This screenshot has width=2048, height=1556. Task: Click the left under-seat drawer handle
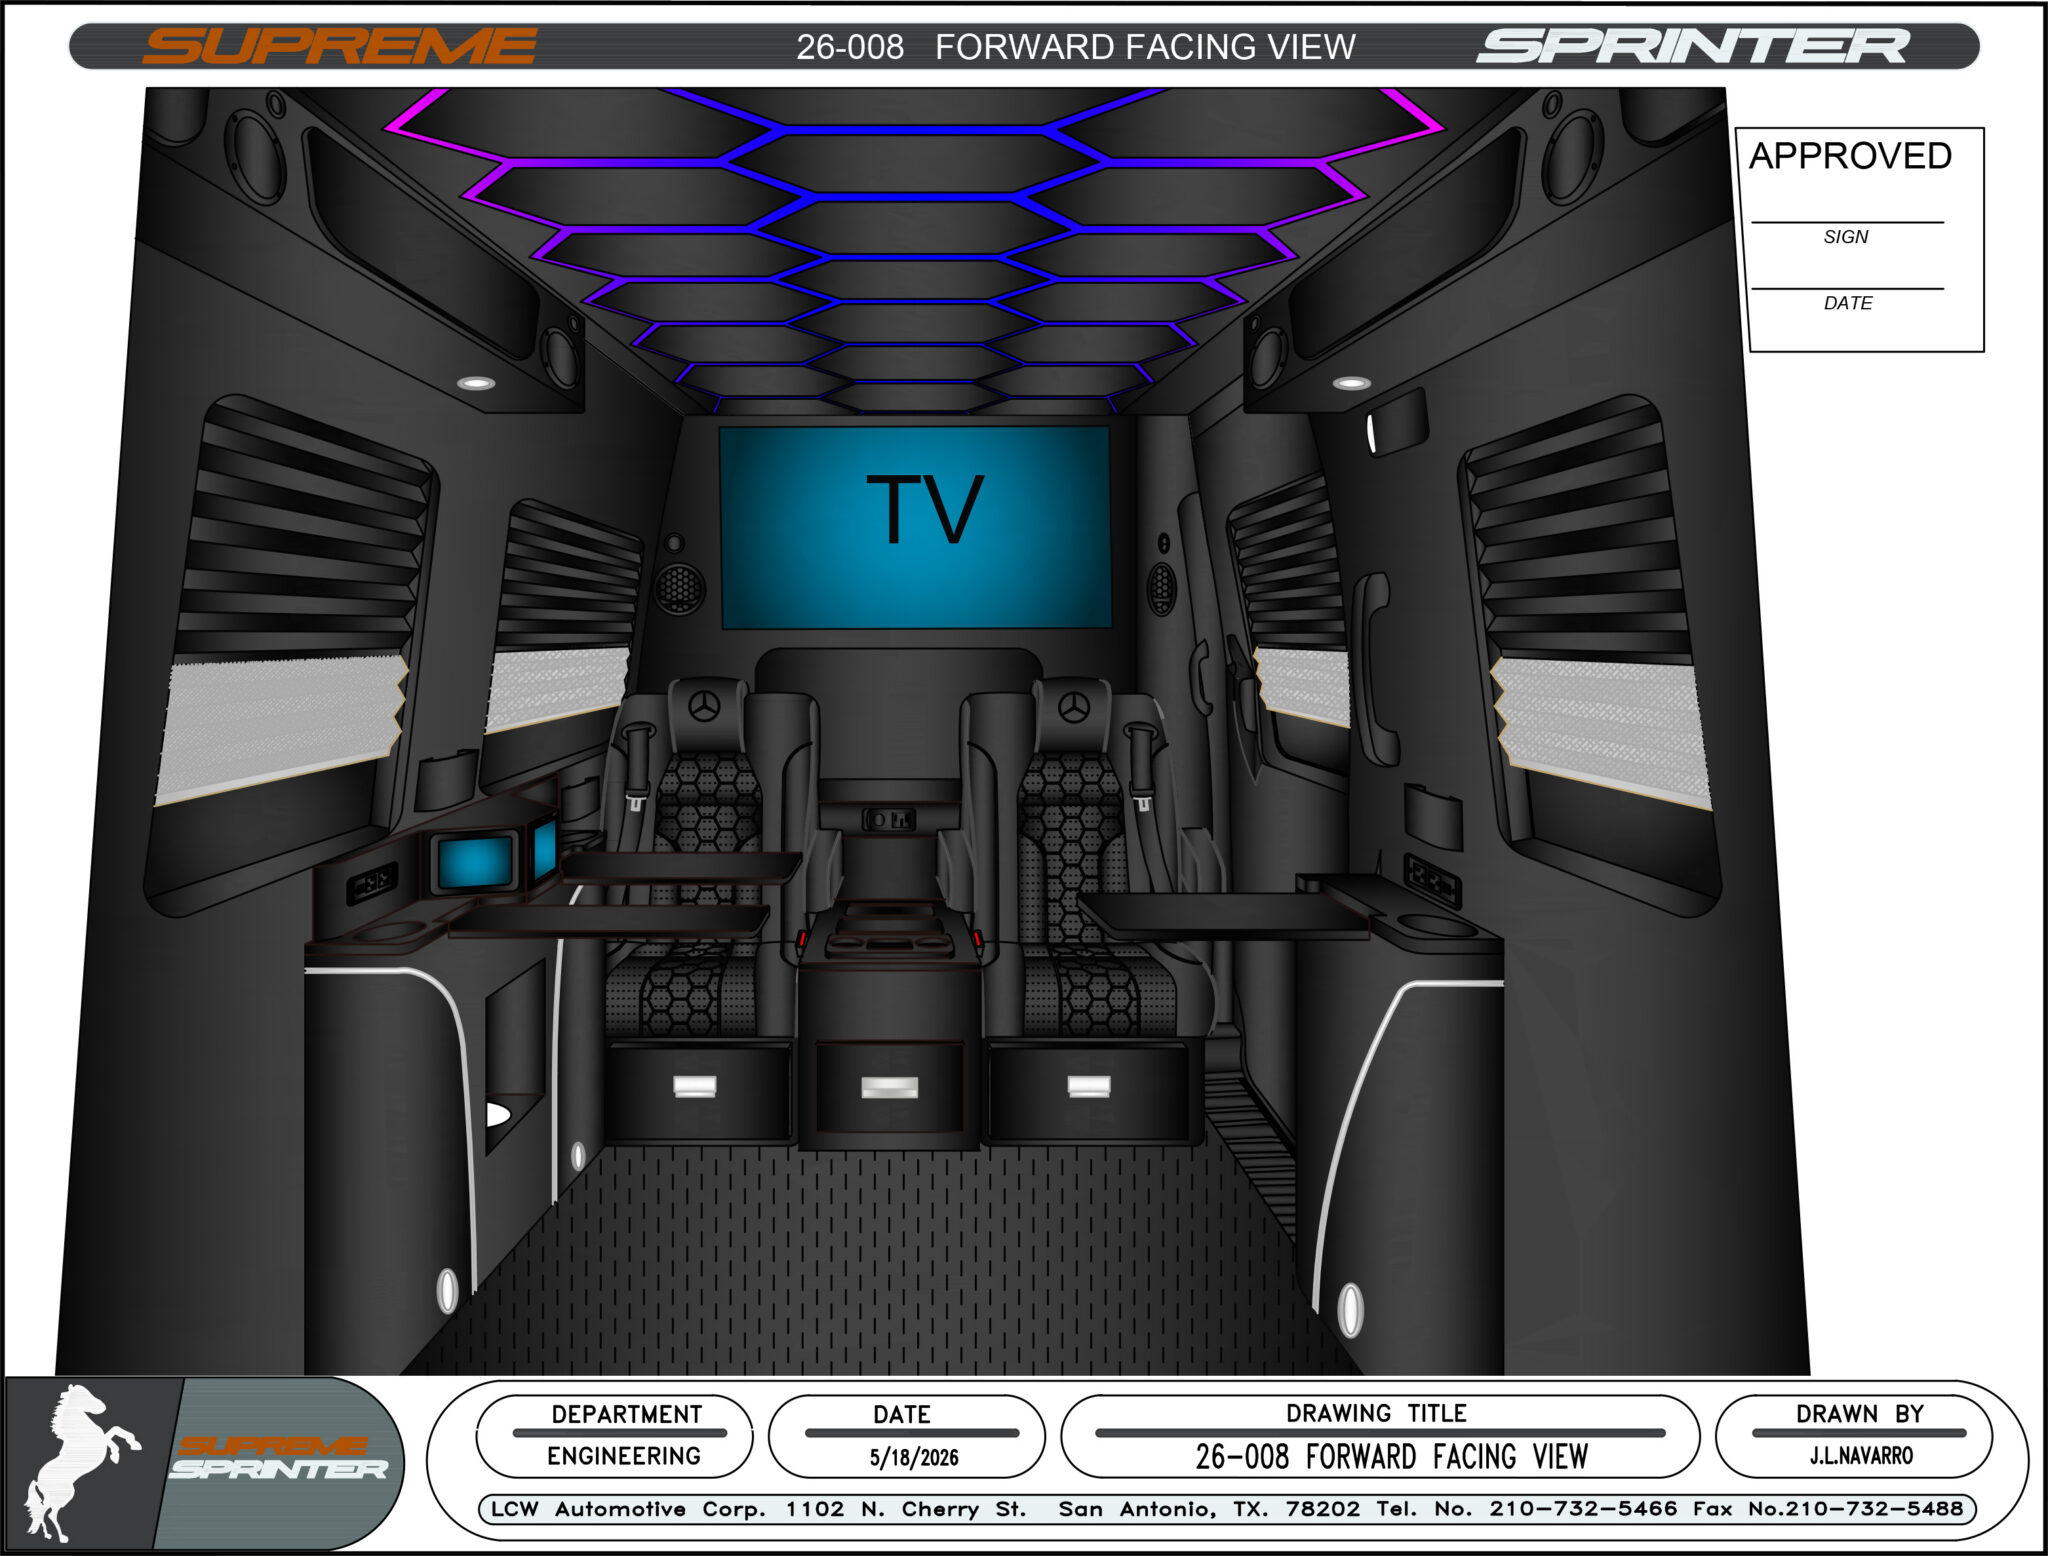coord(695,1086)
